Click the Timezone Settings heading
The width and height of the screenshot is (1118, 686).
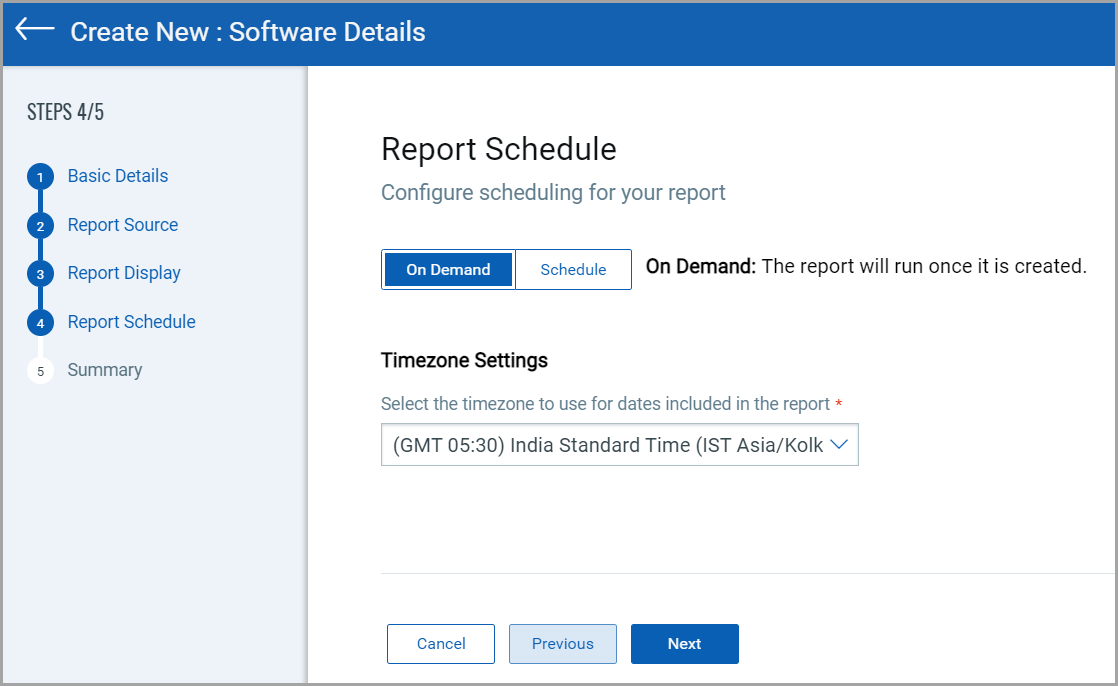[464, 360]
